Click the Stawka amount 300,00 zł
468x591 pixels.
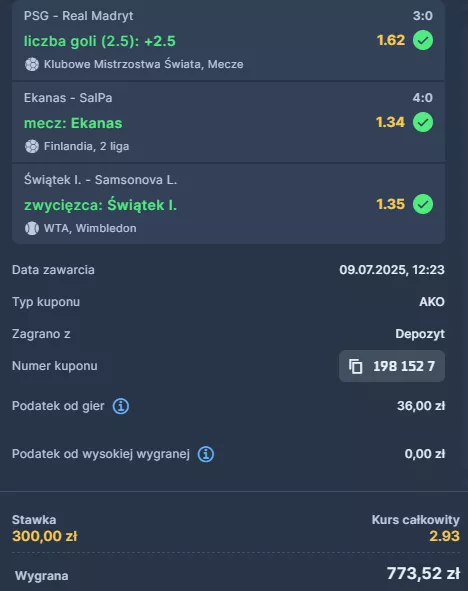[44, 536]
